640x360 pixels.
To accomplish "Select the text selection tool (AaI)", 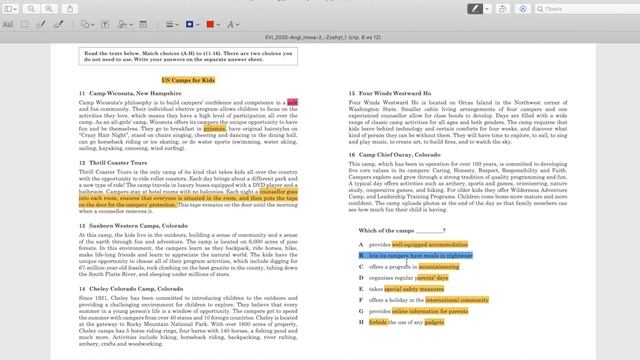I will pyautogui.click(x=8, y=24).
